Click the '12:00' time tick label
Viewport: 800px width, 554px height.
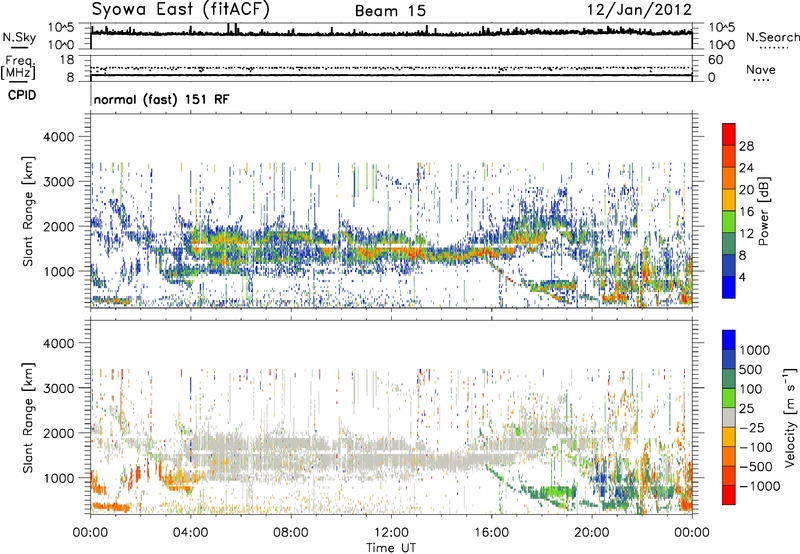(391, 533)
